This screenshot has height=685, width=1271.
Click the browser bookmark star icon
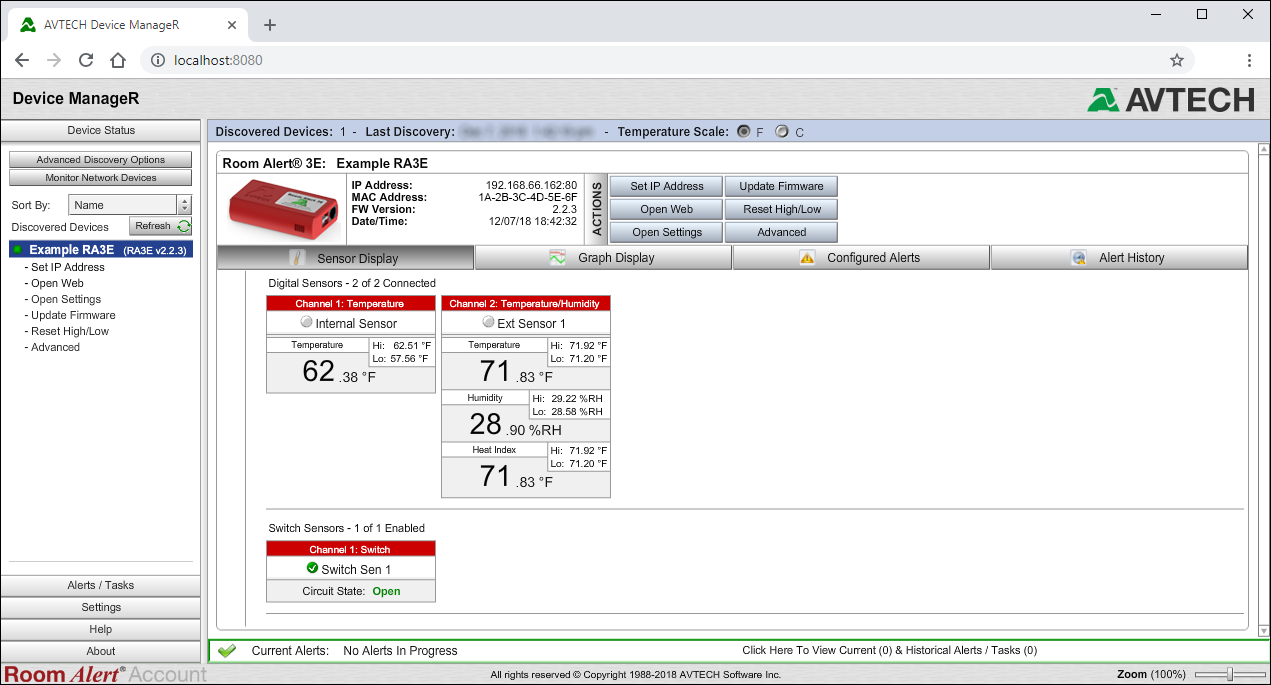1177,60
